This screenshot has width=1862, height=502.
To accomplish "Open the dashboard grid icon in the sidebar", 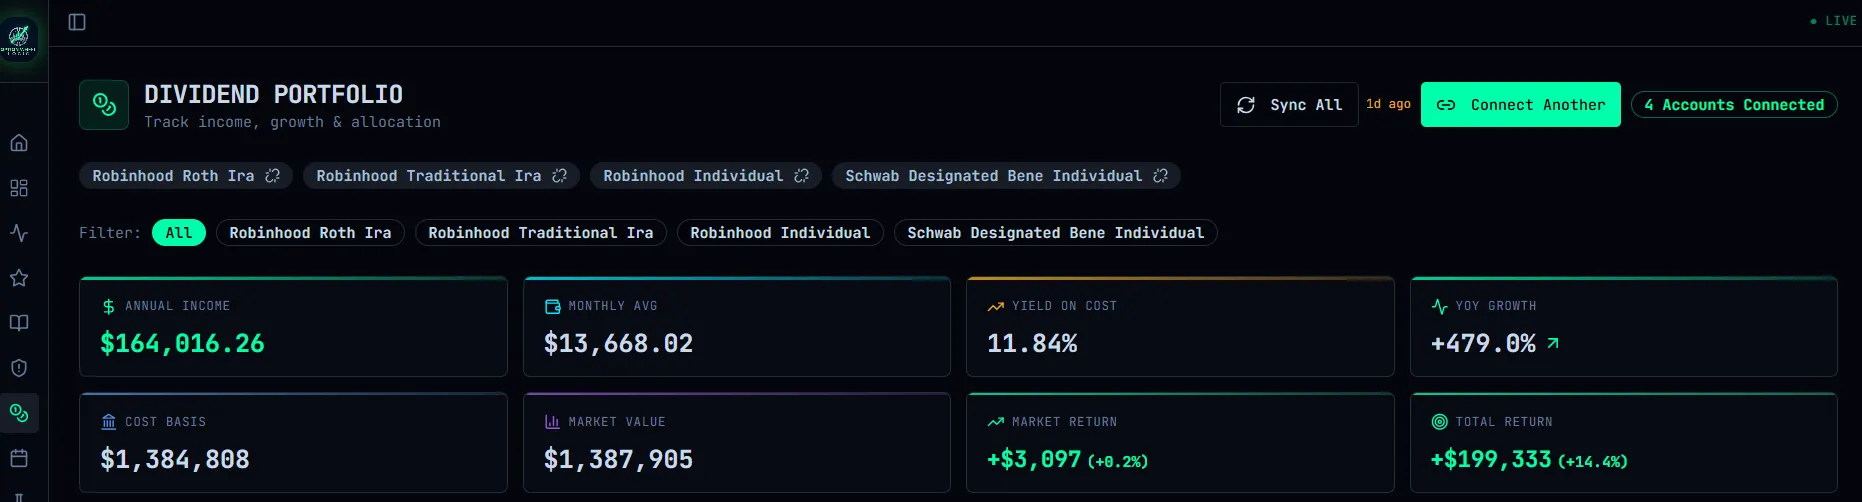I will pyautogui.click(x=19, y=188).
